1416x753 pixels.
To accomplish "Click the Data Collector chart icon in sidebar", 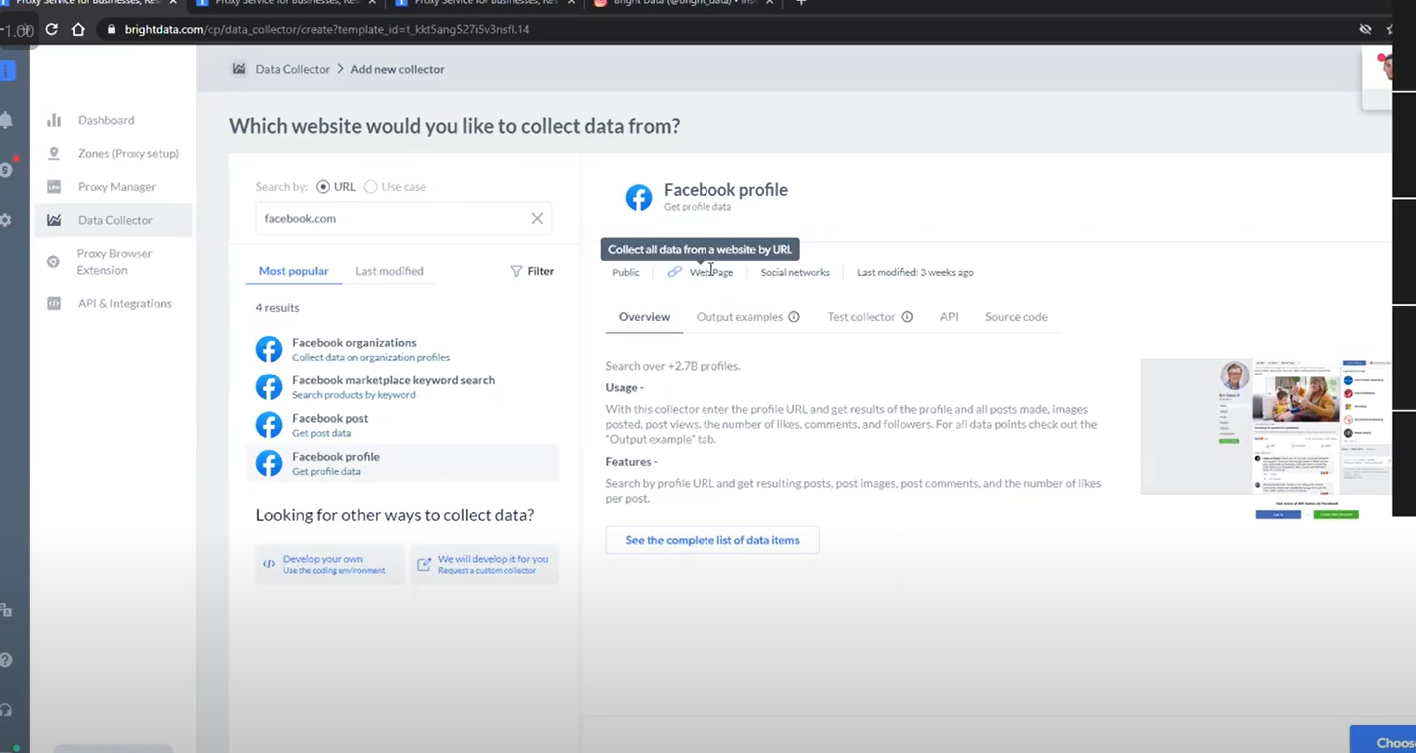I will click(54, 220).
